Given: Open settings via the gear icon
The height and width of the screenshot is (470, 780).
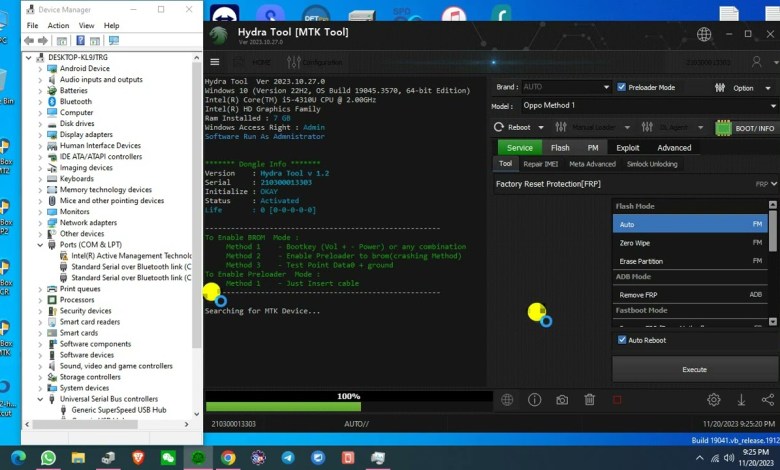Looking at the screenshot, I should (x=714, y=400).
